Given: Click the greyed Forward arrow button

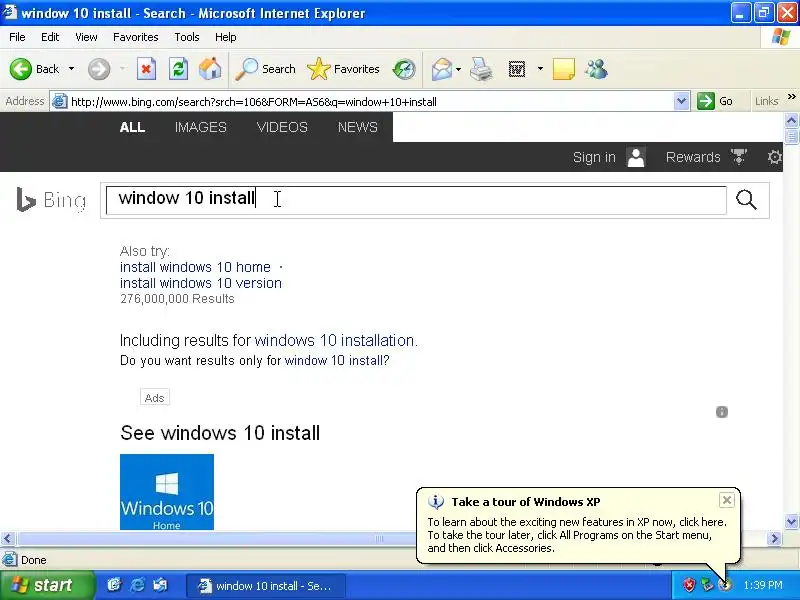Looking at the screenshot, I should pos(99,69).
